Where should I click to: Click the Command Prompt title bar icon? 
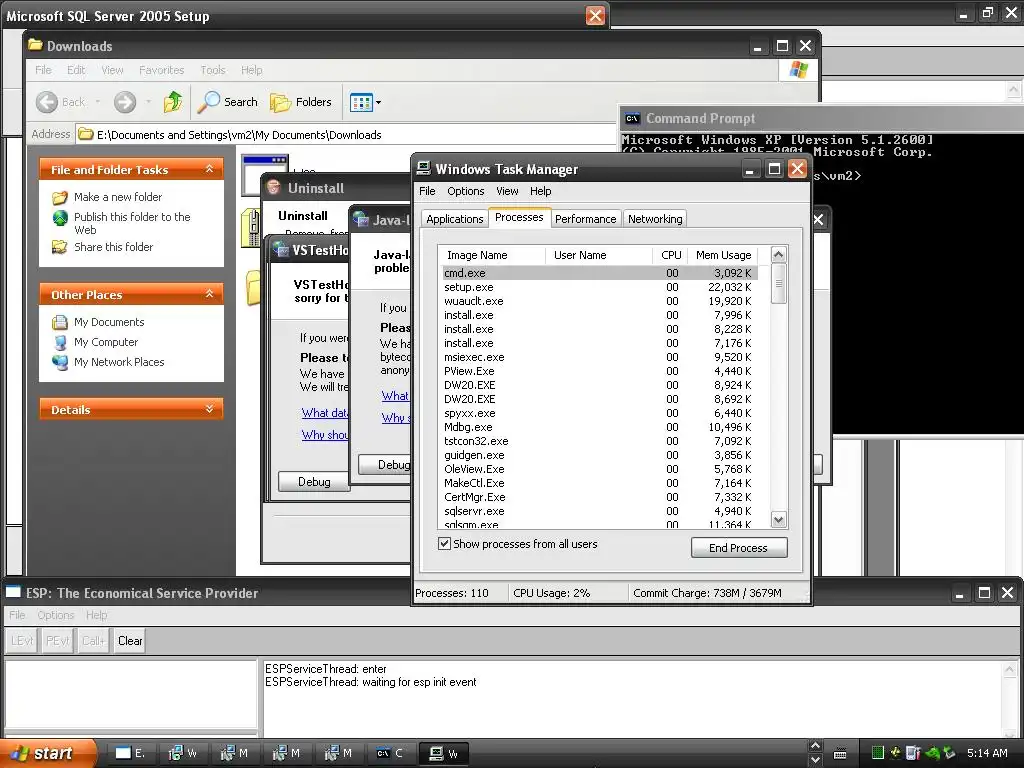[x=632, y=118]
